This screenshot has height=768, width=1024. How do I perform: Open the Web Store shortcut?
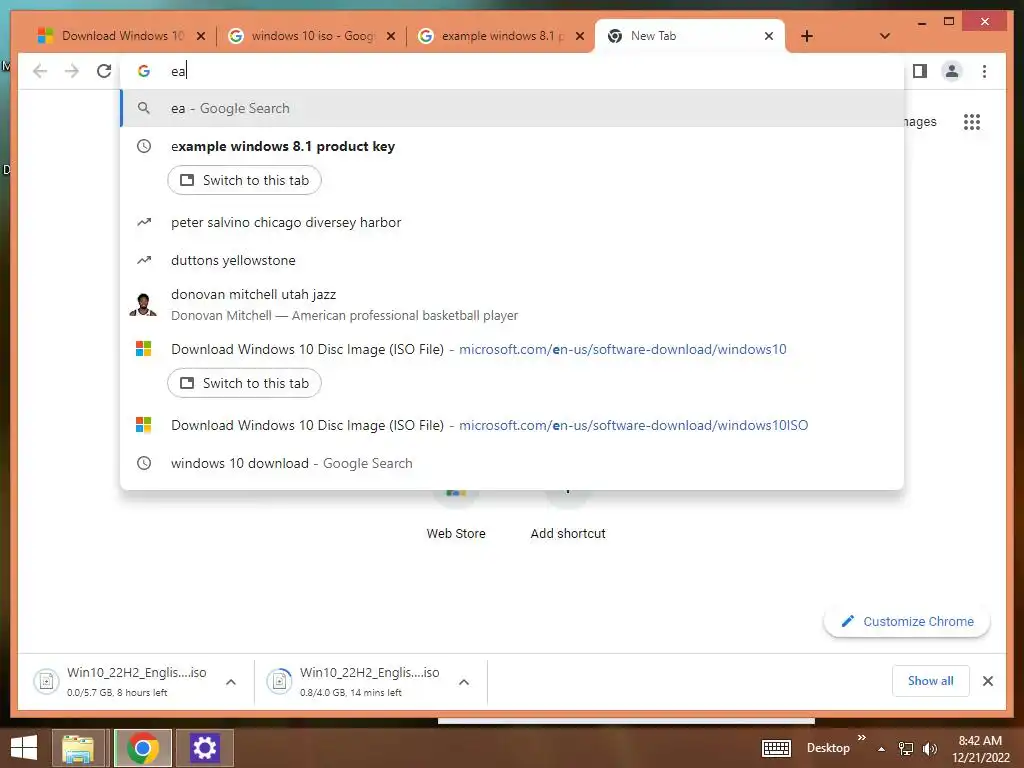(456, 515)
